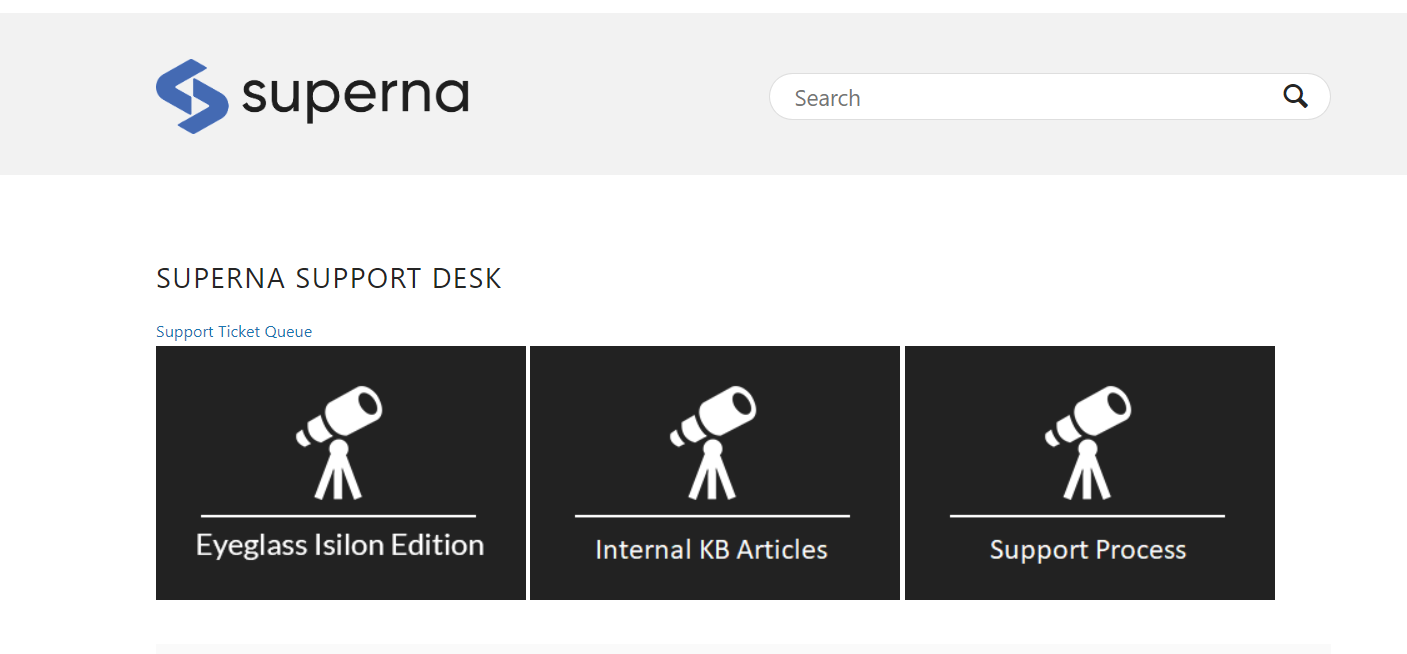Select the Eyeglass Isilon Edition label
The image size is (1407, 654).
point(340,545)
